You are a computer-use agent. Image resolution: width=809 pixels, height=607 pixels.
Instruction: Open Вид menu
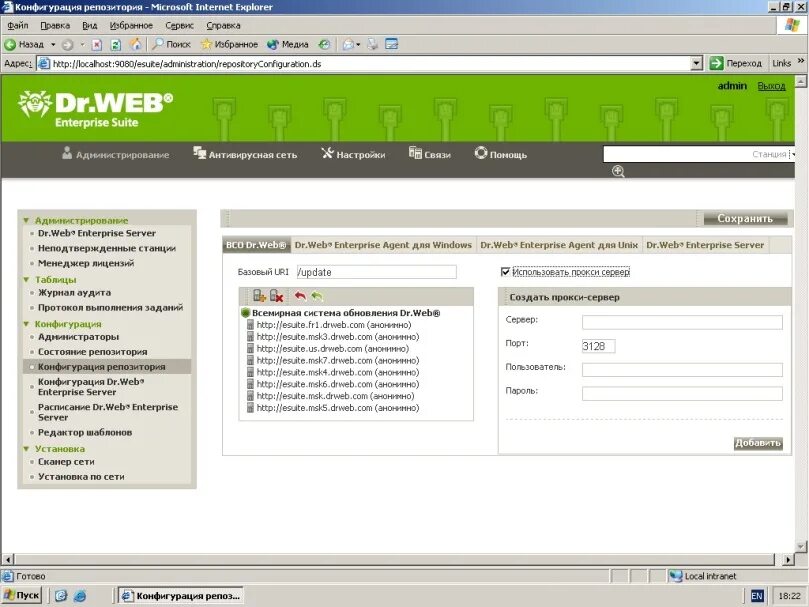90,25
